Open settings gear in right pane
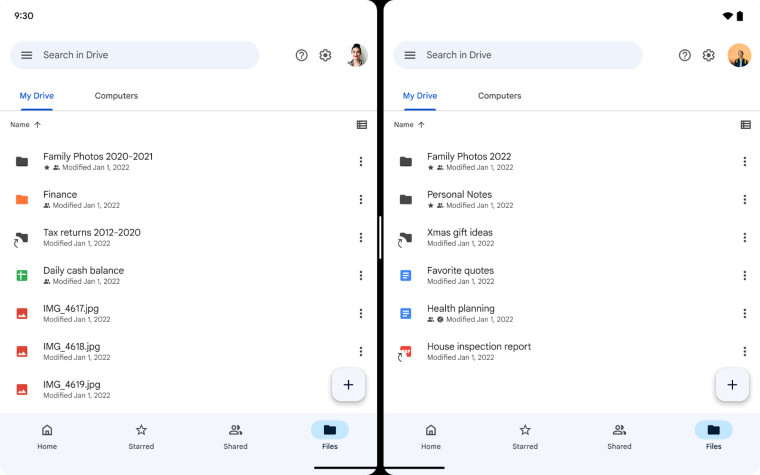The width and height of the screenshot is (760, 475). click(x=709, y=55)
